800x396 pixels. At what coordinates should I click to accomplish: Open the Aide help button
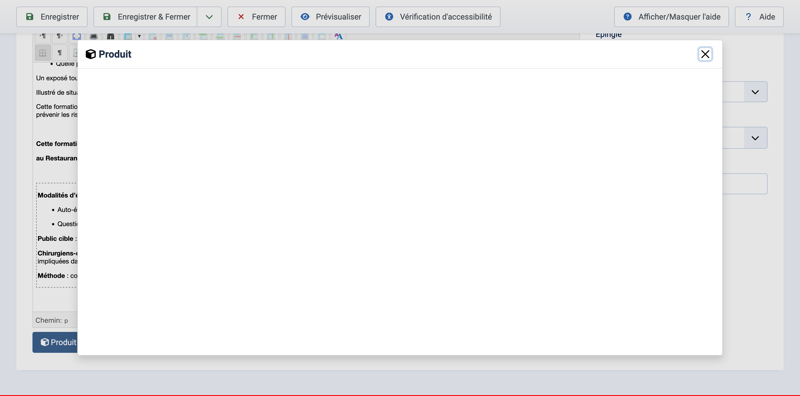759,17
